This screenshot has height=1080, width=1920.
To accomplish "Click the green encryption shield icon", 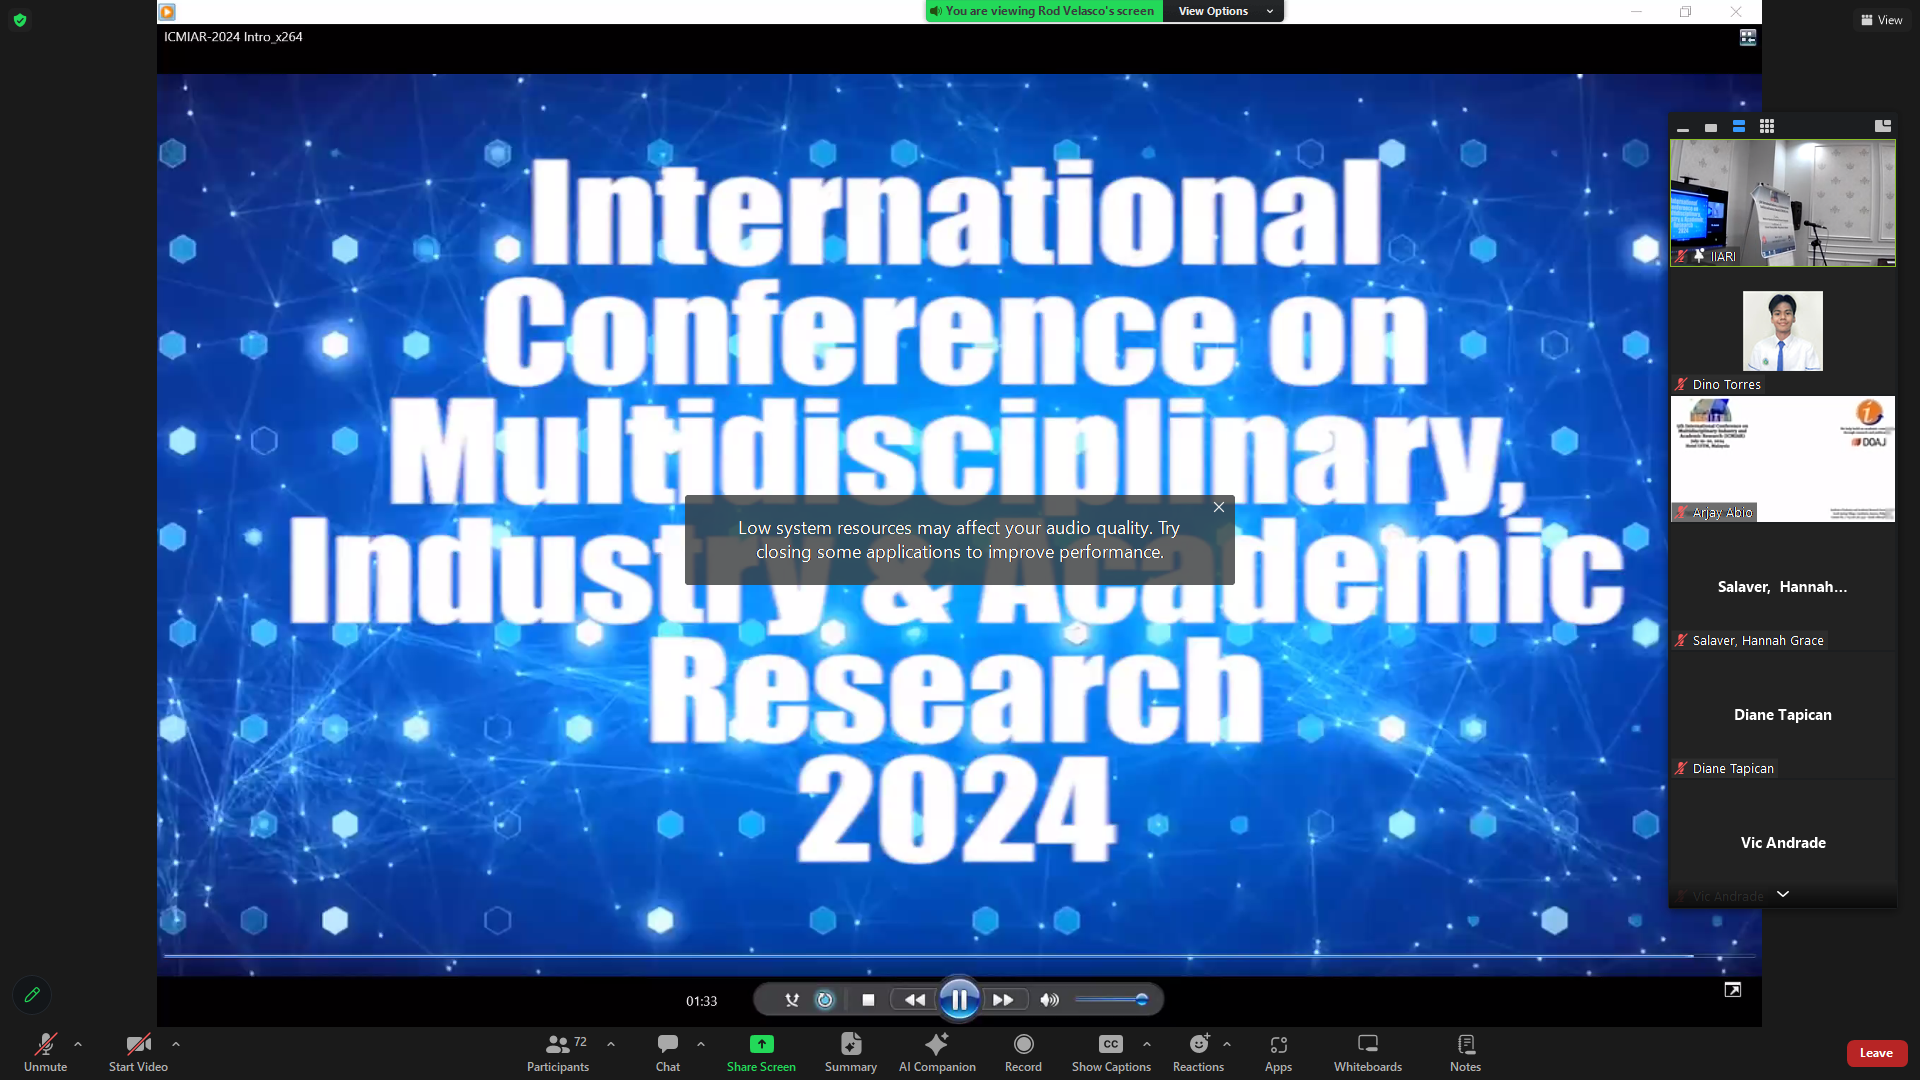I will tap(20, 20).
